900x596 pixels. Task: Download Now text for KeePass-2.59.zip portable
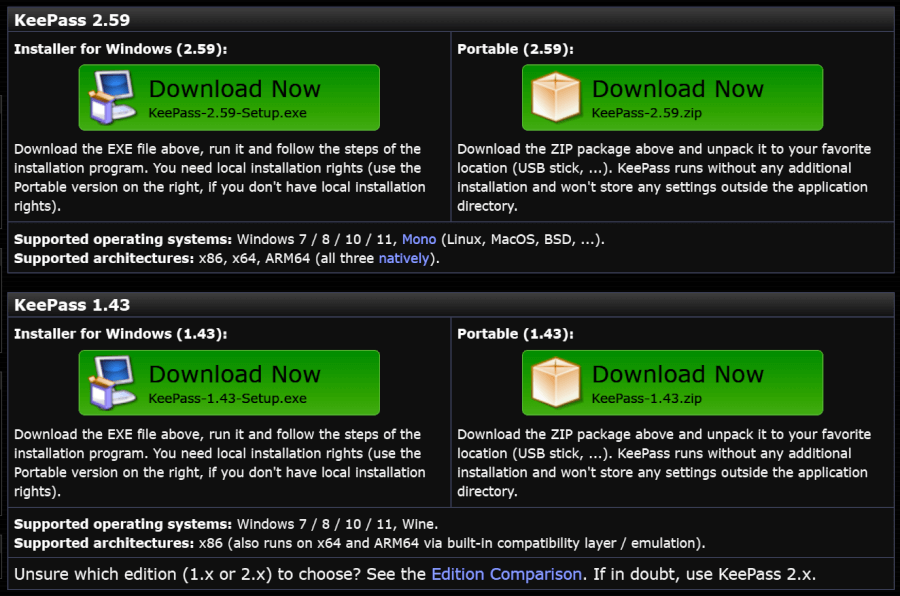pos(678,89)
